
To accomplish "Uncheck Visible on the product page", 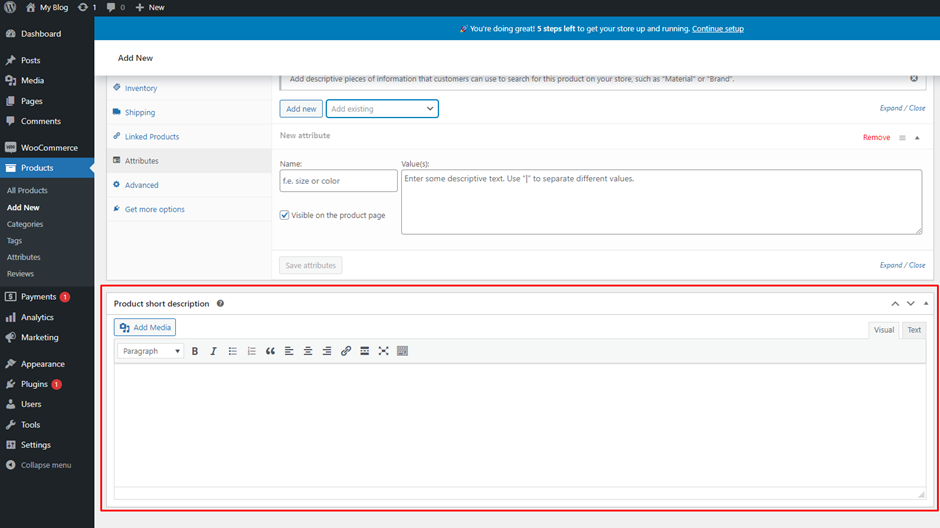I will (285, 215).
